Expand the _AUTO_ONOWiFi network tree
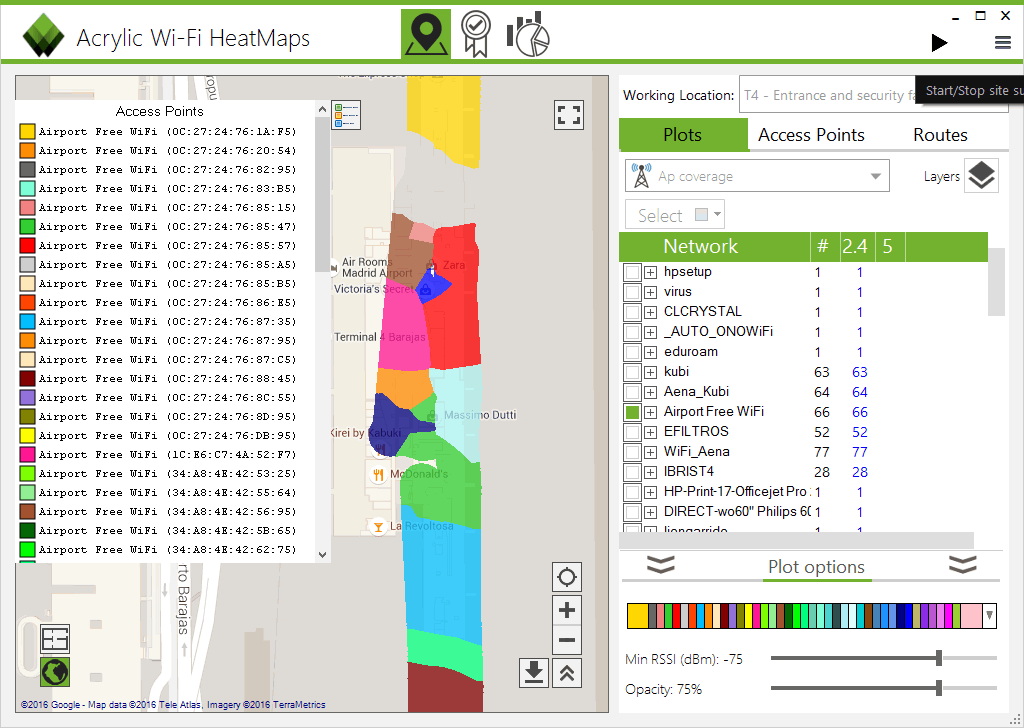 point(650,332)
